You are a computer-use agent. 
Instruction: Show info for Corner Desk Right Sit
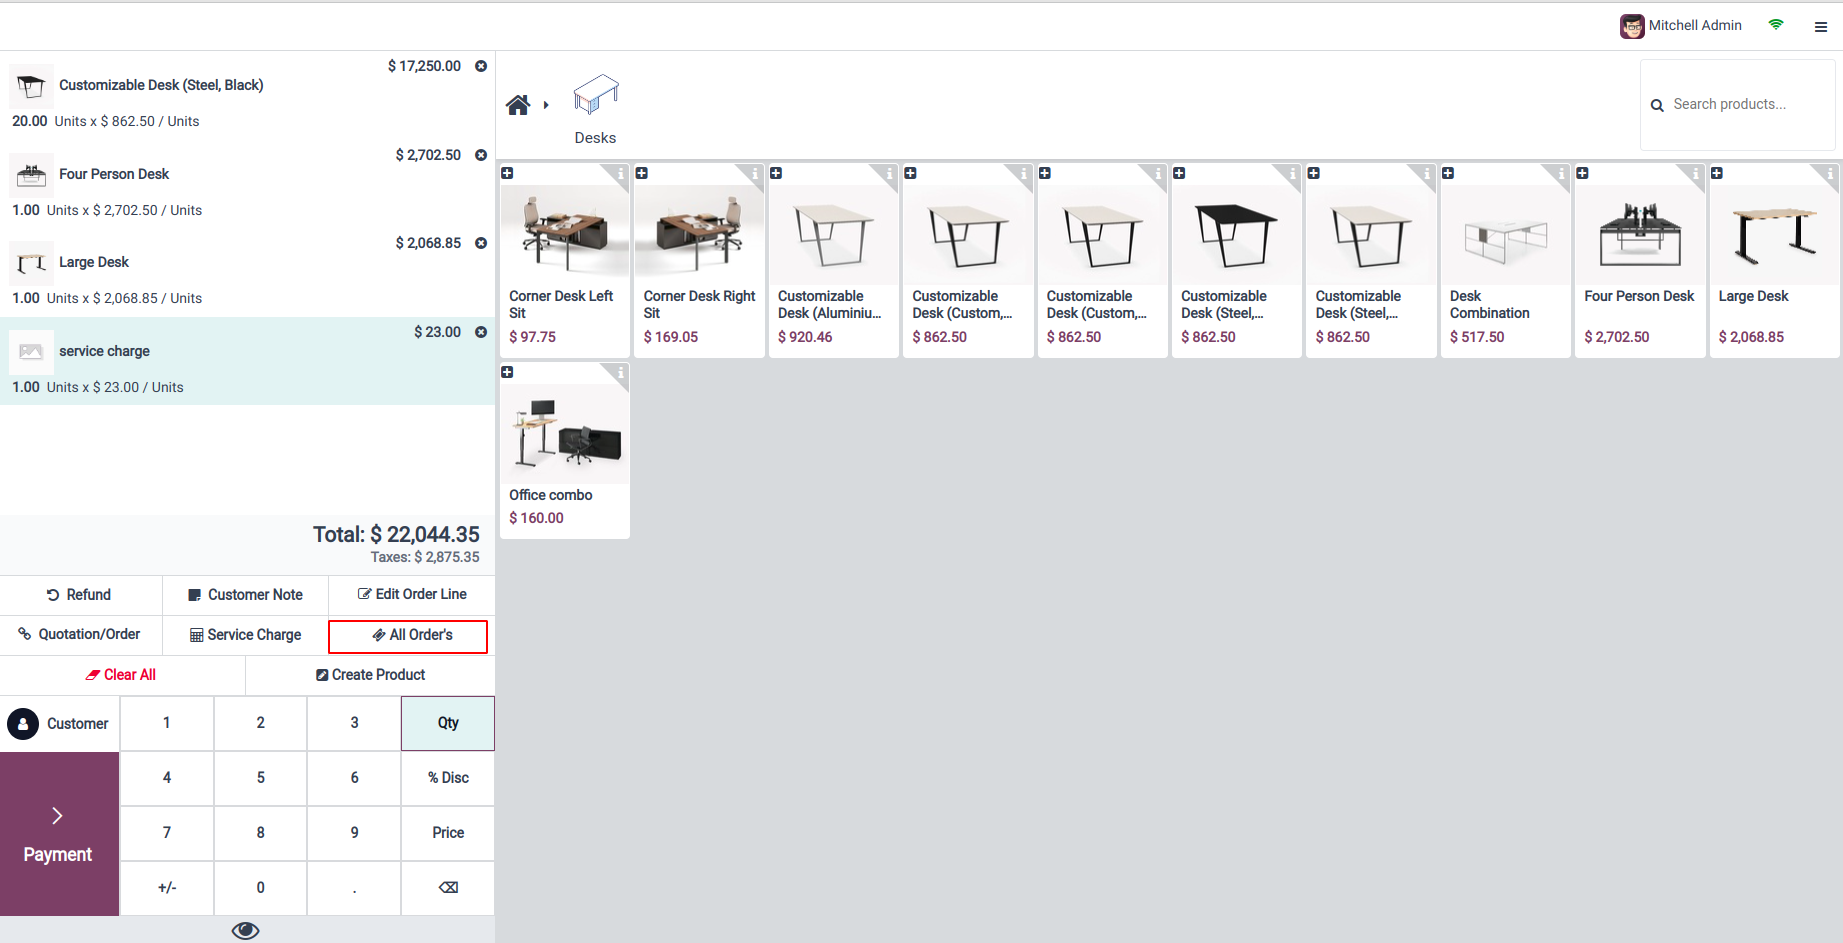click(x=755, y=174)
